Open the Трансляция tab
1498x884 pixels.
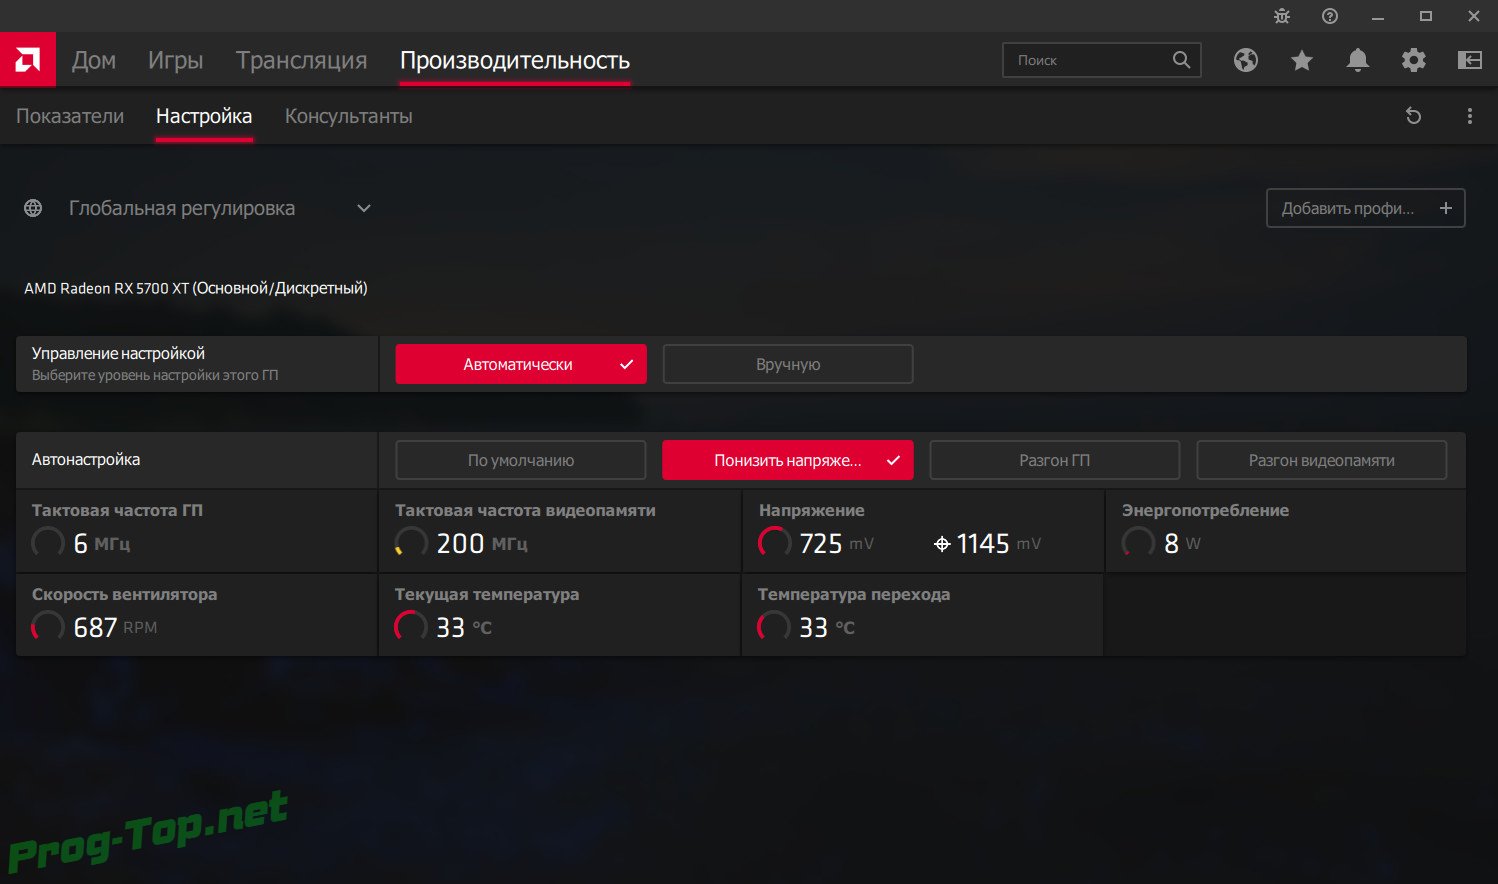302,60
